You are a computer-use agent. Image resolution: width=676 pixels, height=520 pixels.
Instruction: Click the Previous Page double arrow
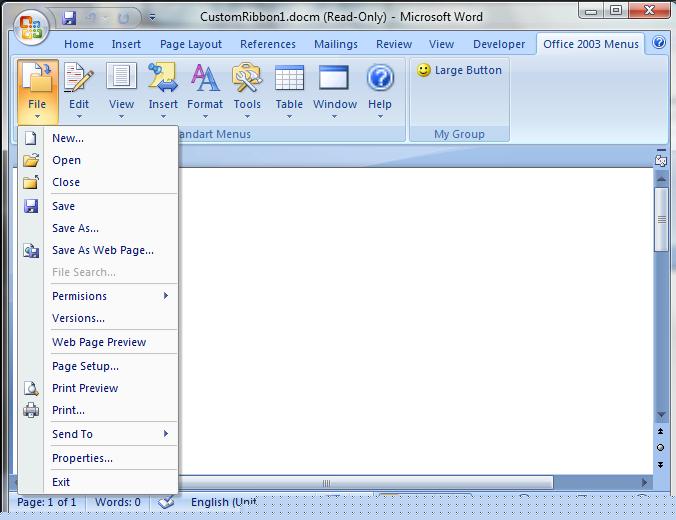point(660,431)
